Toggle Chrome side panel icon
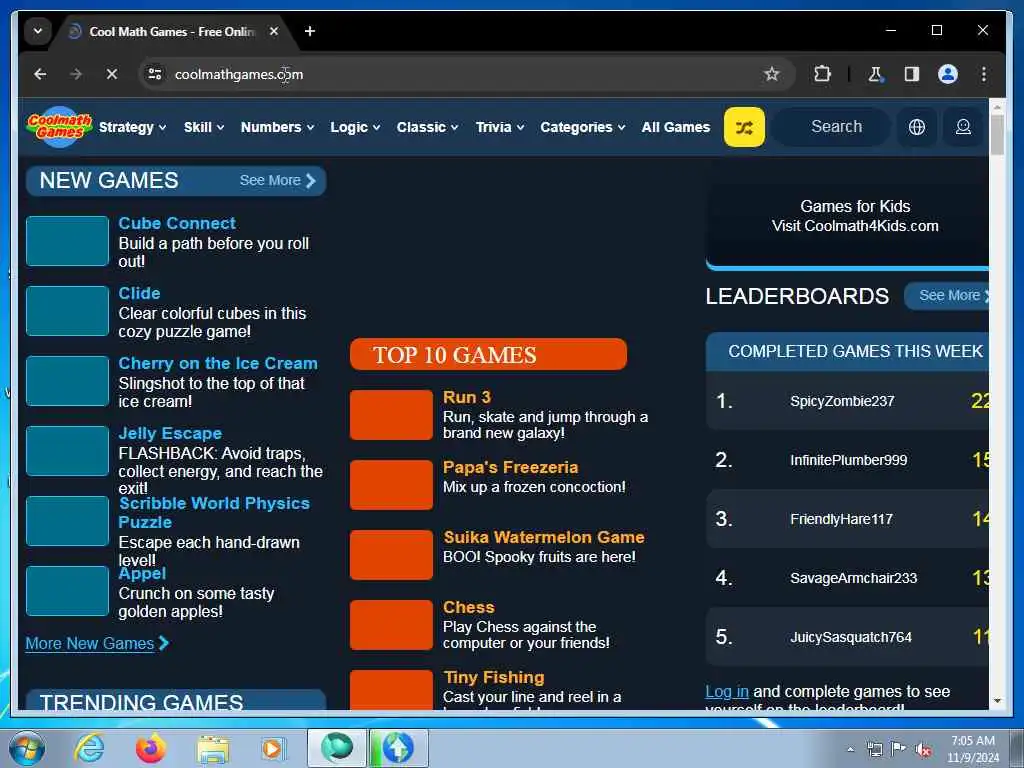The height and width of the screenshot is (768, 1024). [x=912, y=74]
